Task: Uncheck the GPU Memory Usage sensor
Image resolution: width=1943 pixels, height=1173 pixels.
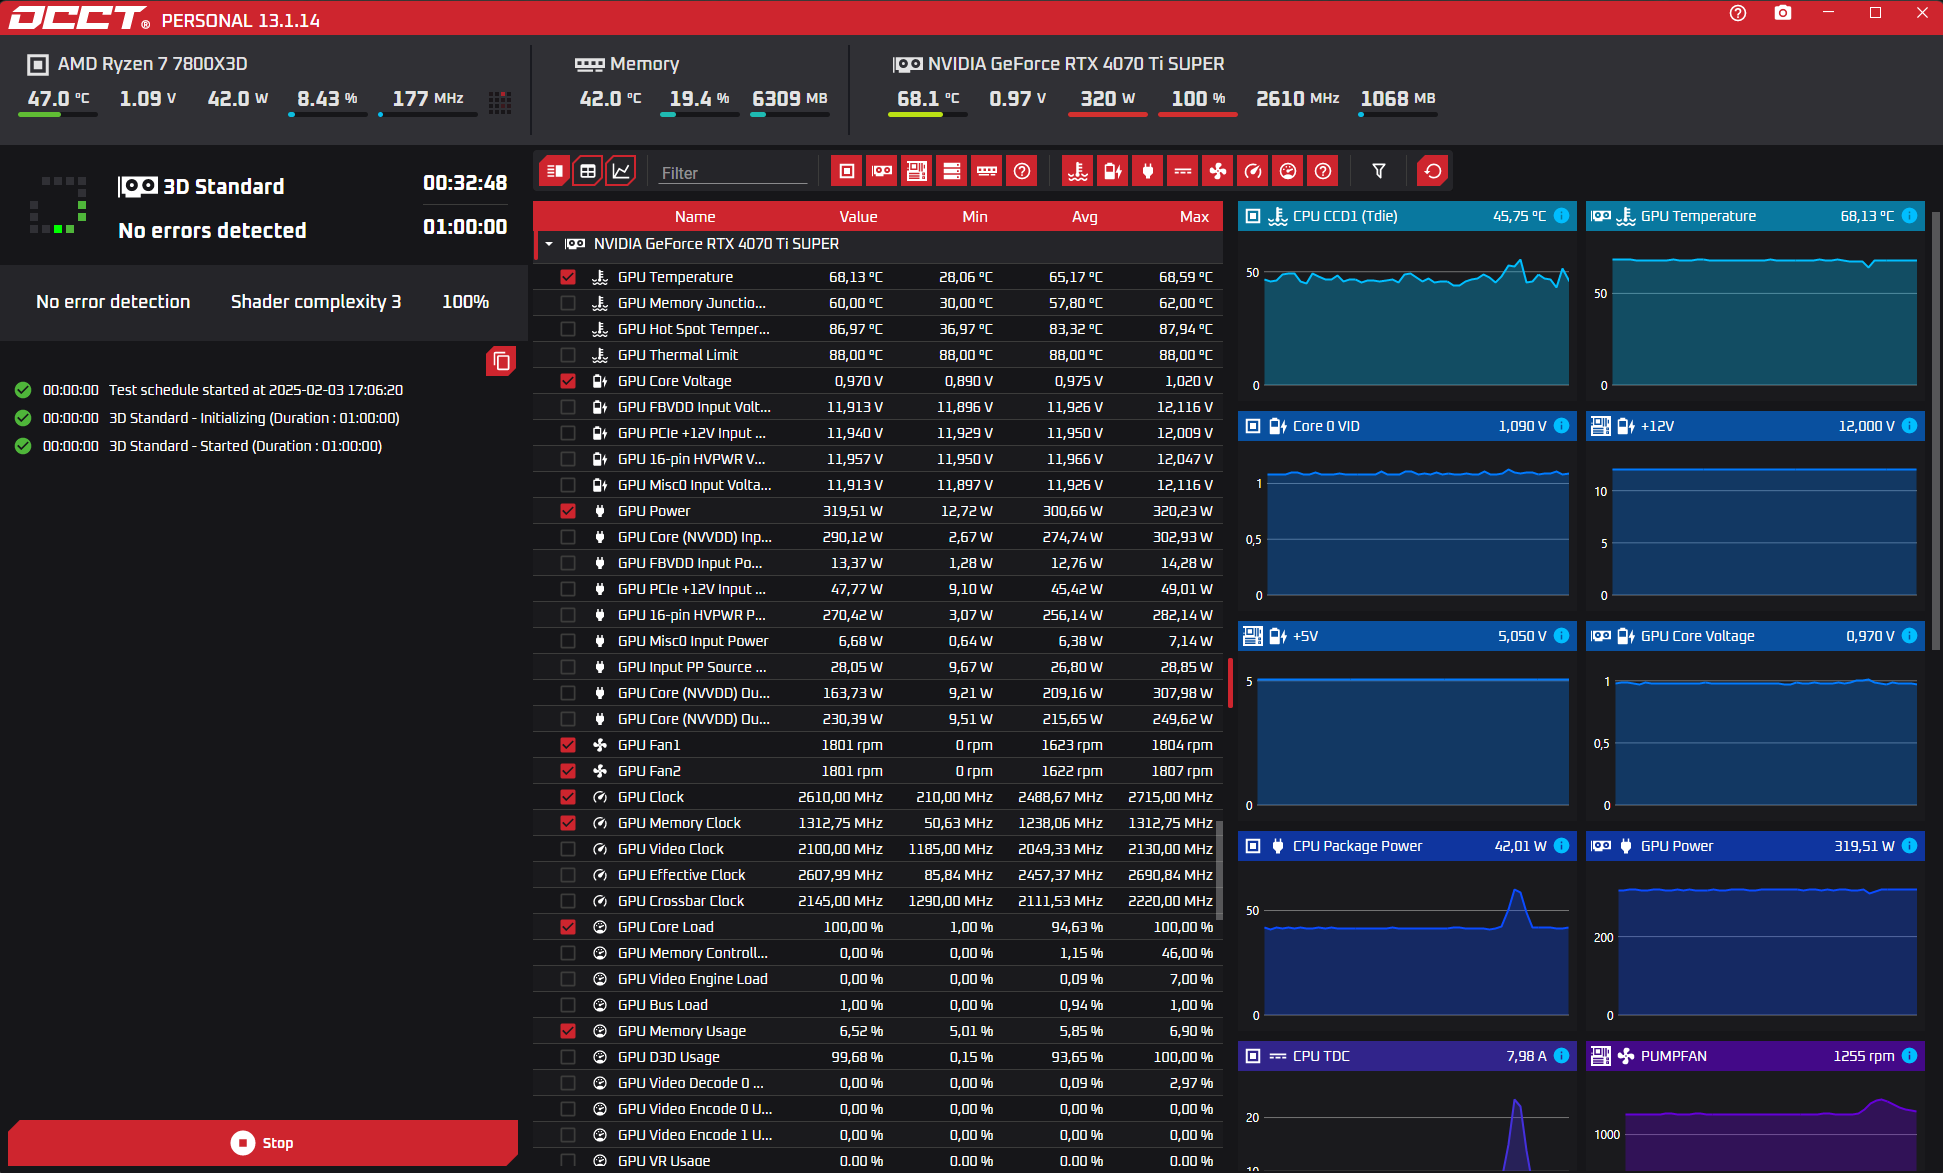Action: (568, 1031)
